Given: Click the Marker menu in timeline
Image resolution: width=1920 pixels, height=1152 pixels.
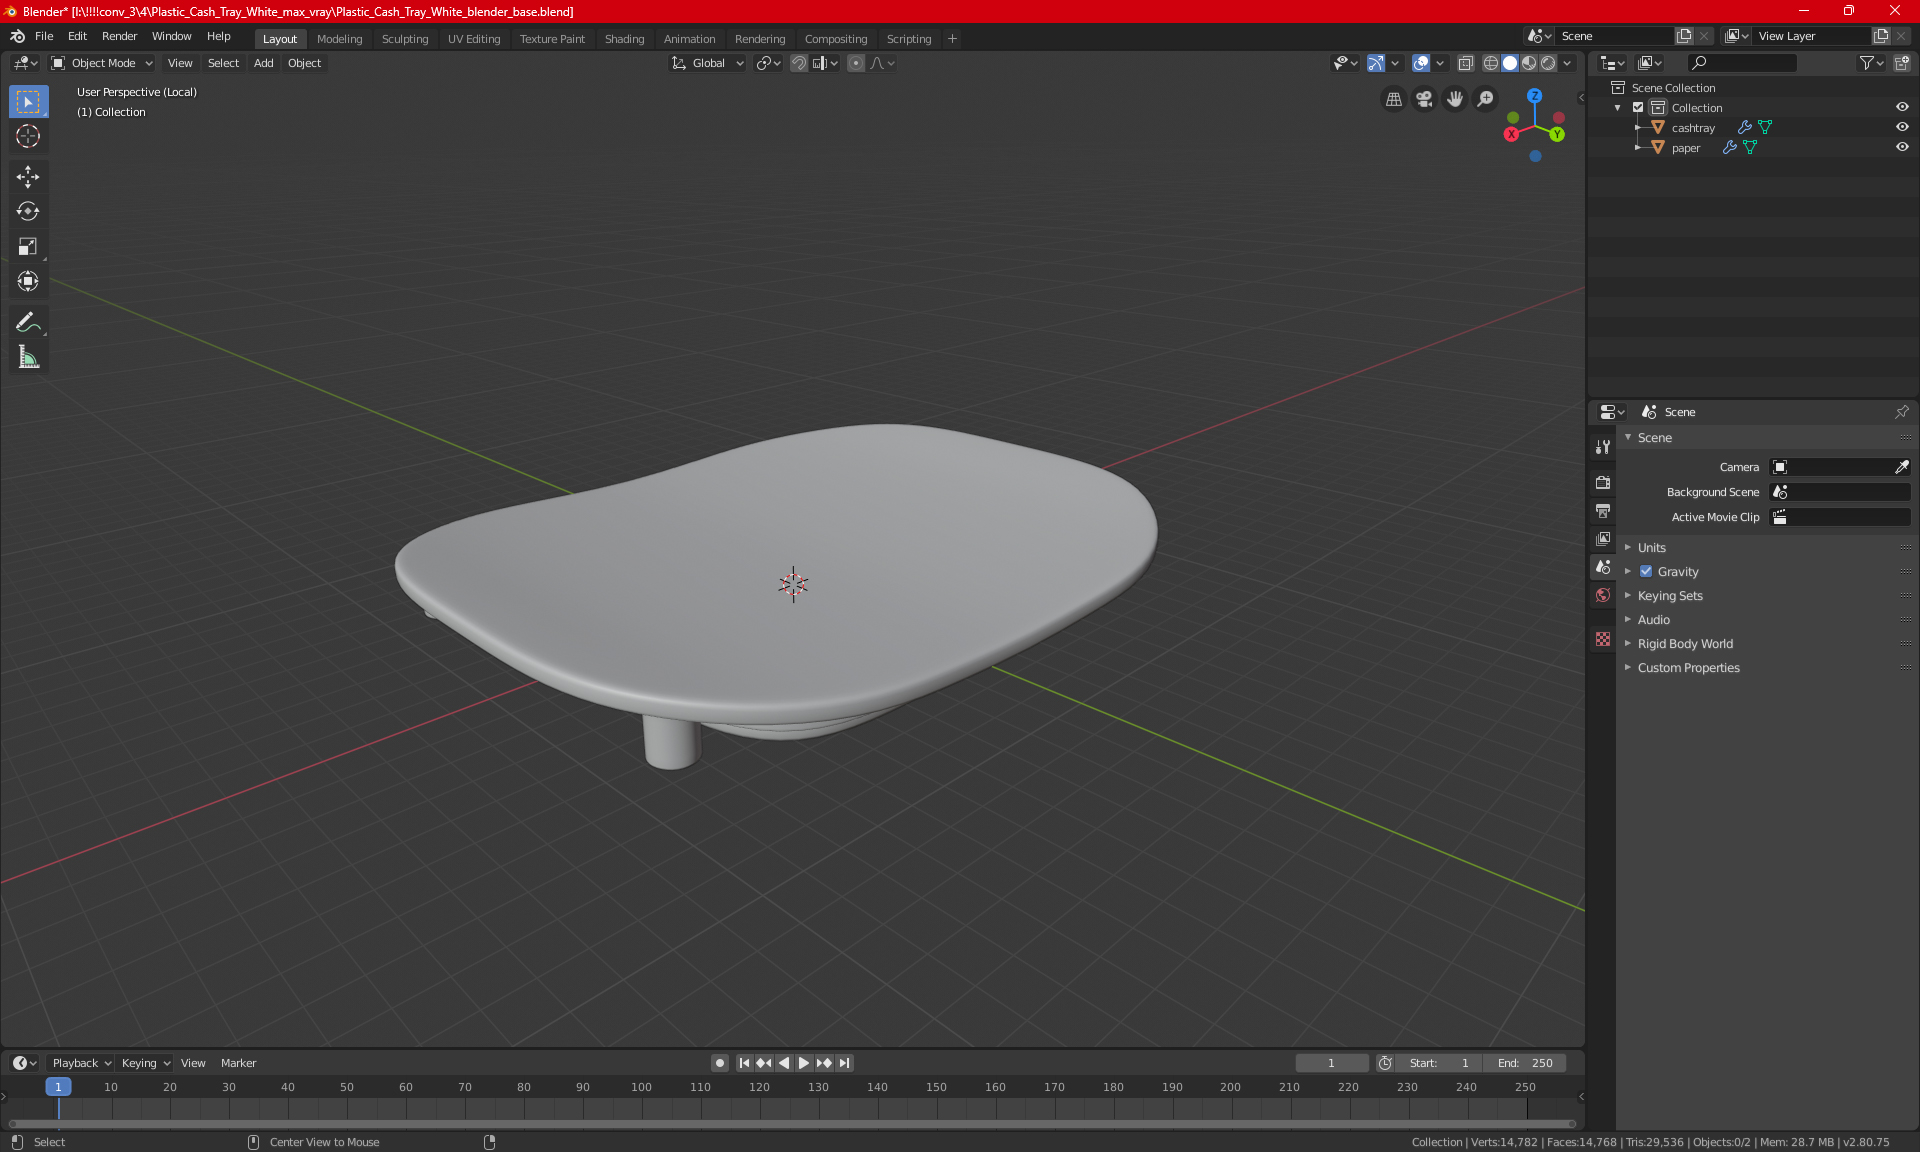Looking at the screenshot, I should 238,1063.
